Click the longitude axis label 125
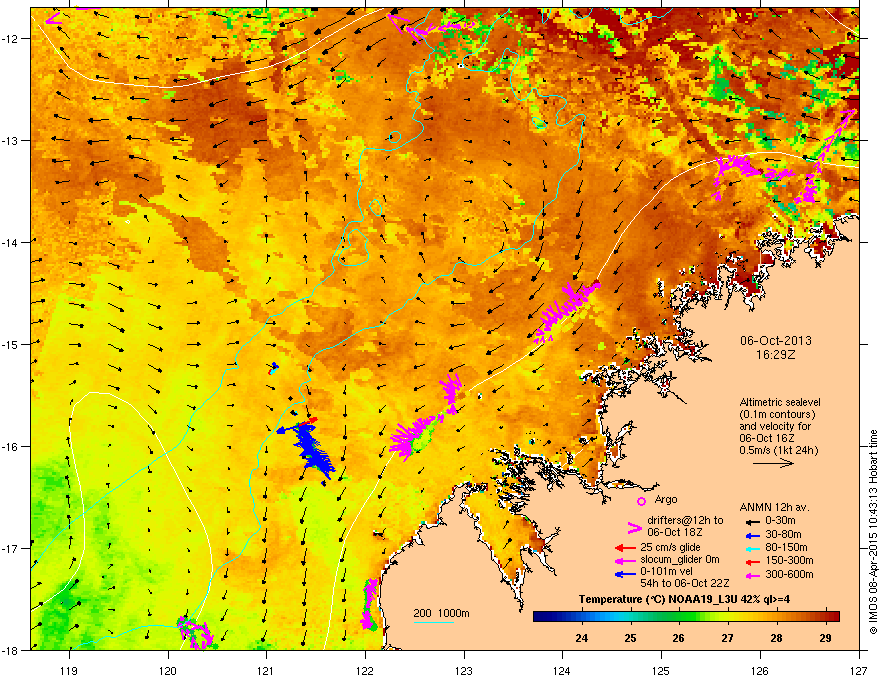Image resolution: width=880 pixels, height=680 pixels. pyautogui.click(x=661, y=670)
